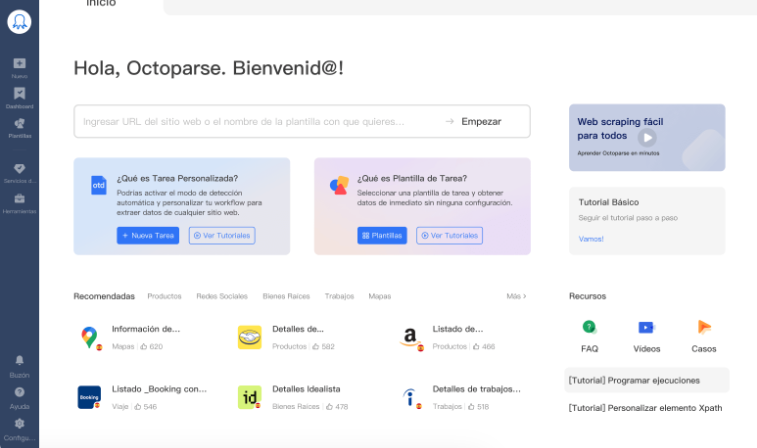Click the Nuevo icon in sidebar
This screenshot has height=448, width=757.
pos(19,65)
